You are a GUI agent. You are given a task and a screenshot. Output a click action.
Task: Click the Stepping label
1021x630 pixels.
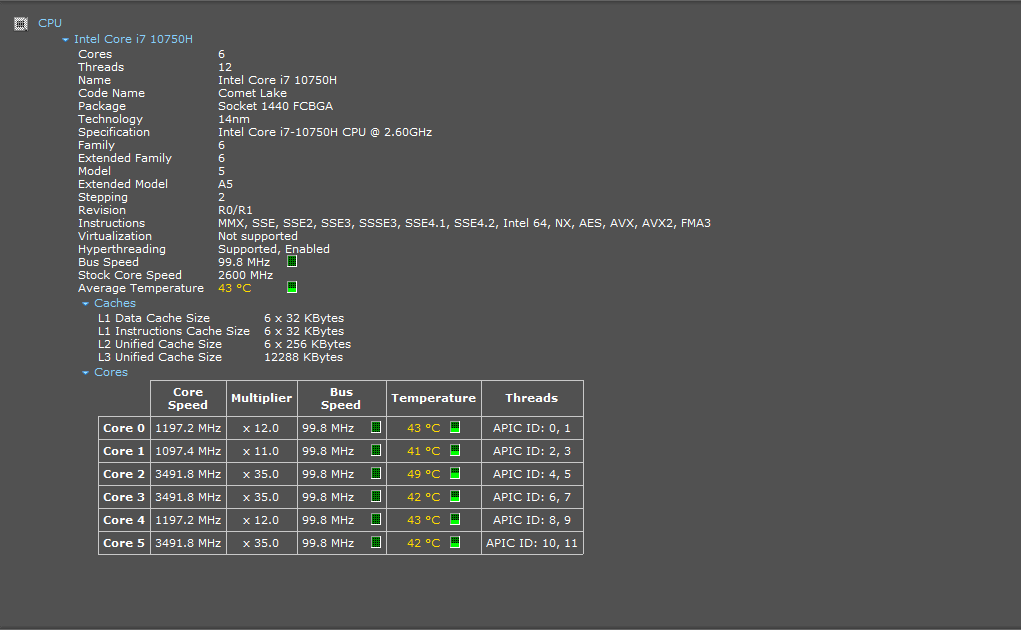[x=103, y=197]
